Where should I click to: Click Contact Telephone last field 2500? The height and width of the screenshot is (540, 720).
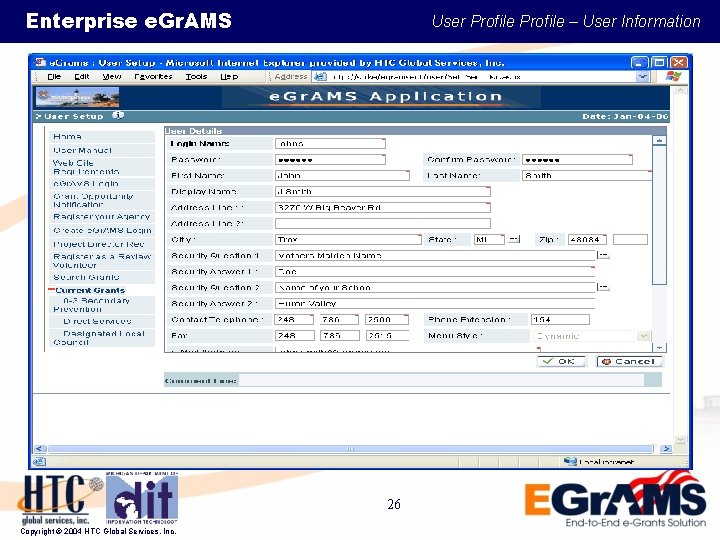coord(387,320)
